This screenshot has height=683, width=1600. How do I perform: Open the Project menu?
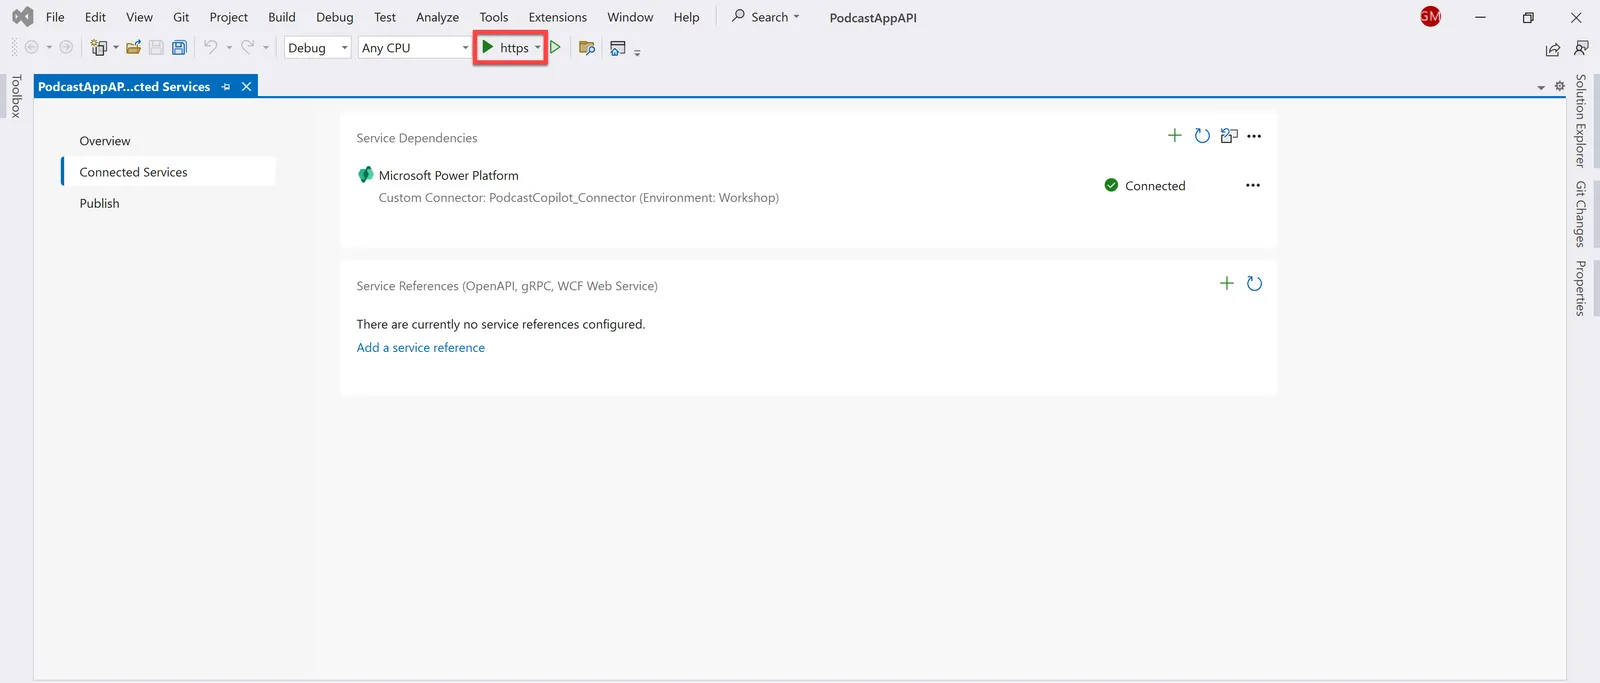[228, 17]
